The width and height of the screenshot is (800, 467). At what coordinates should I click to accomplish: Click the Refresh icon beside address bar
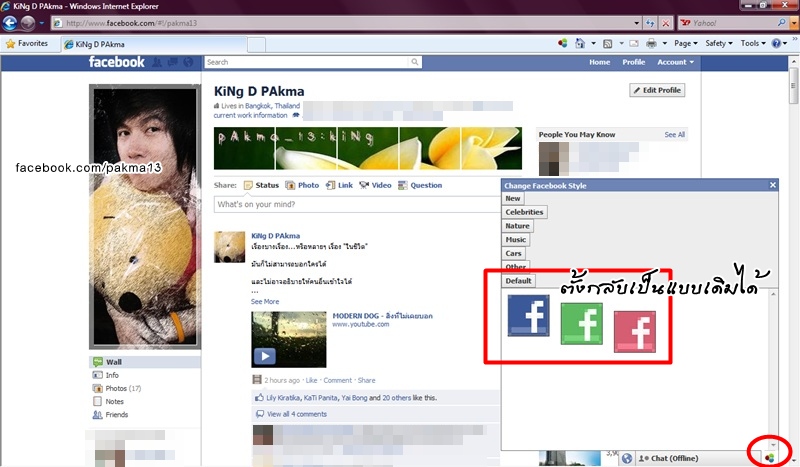pos(650,23)
